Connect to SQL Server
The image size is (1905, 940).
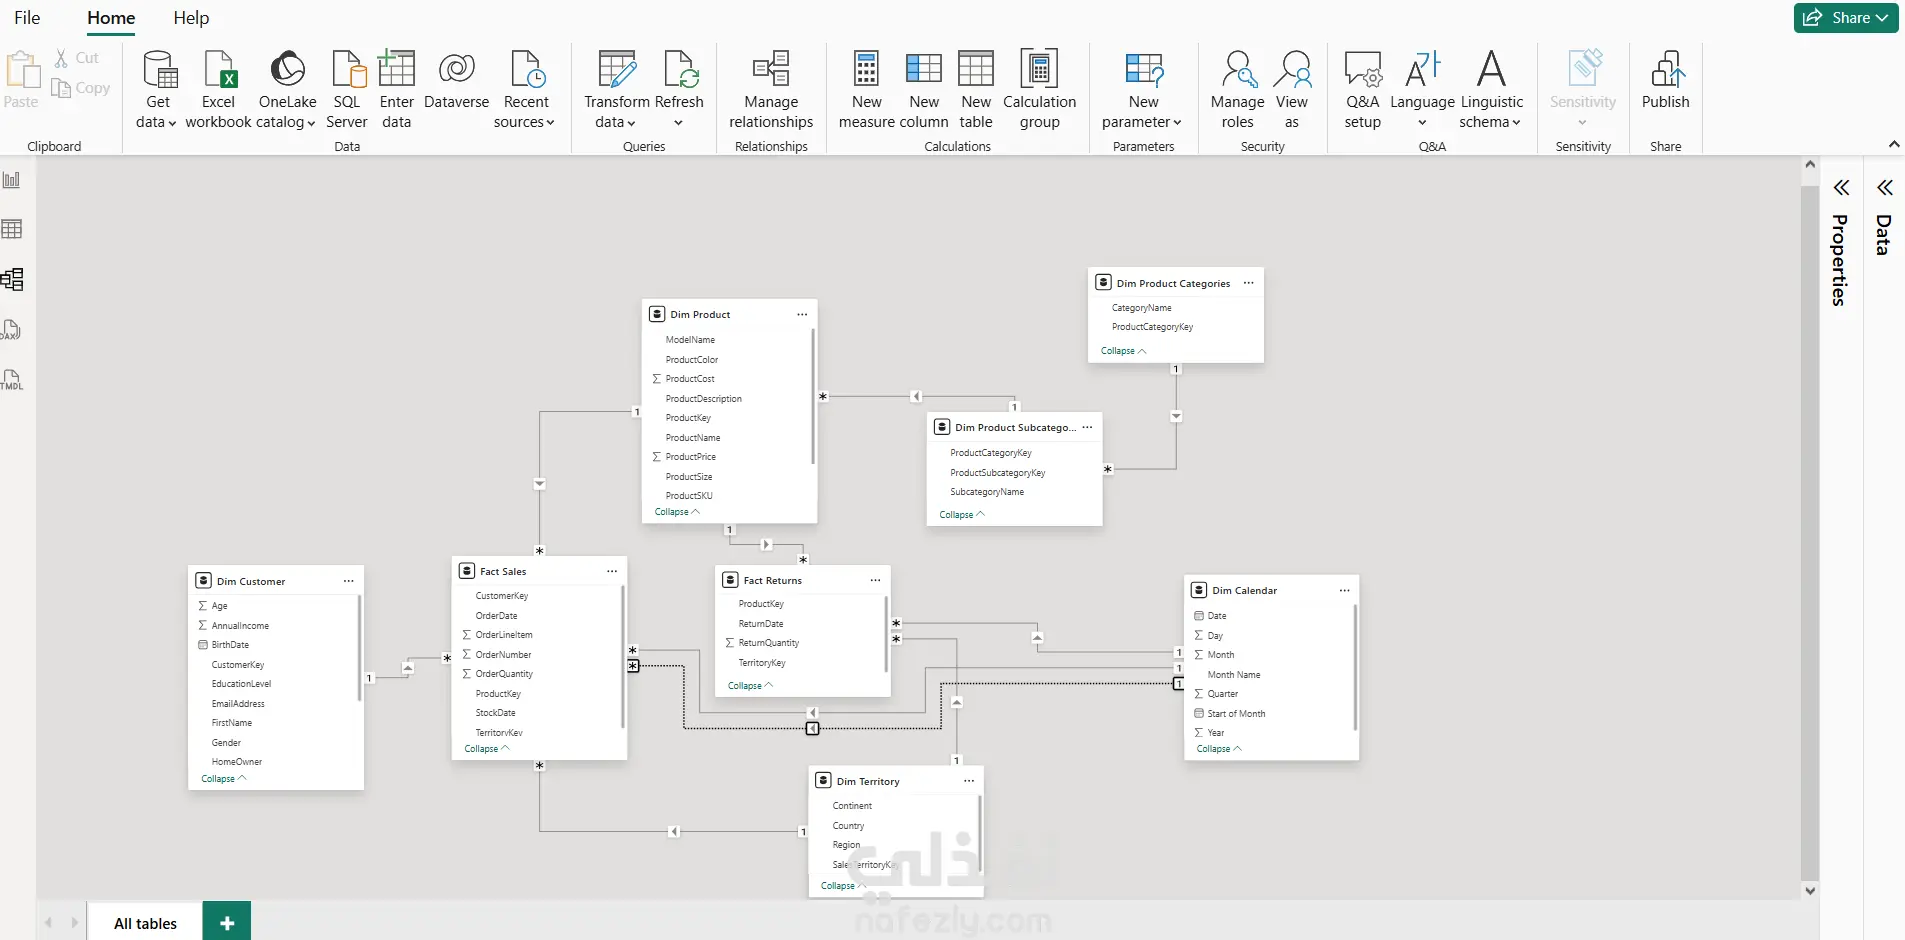[x=347, y=90]
